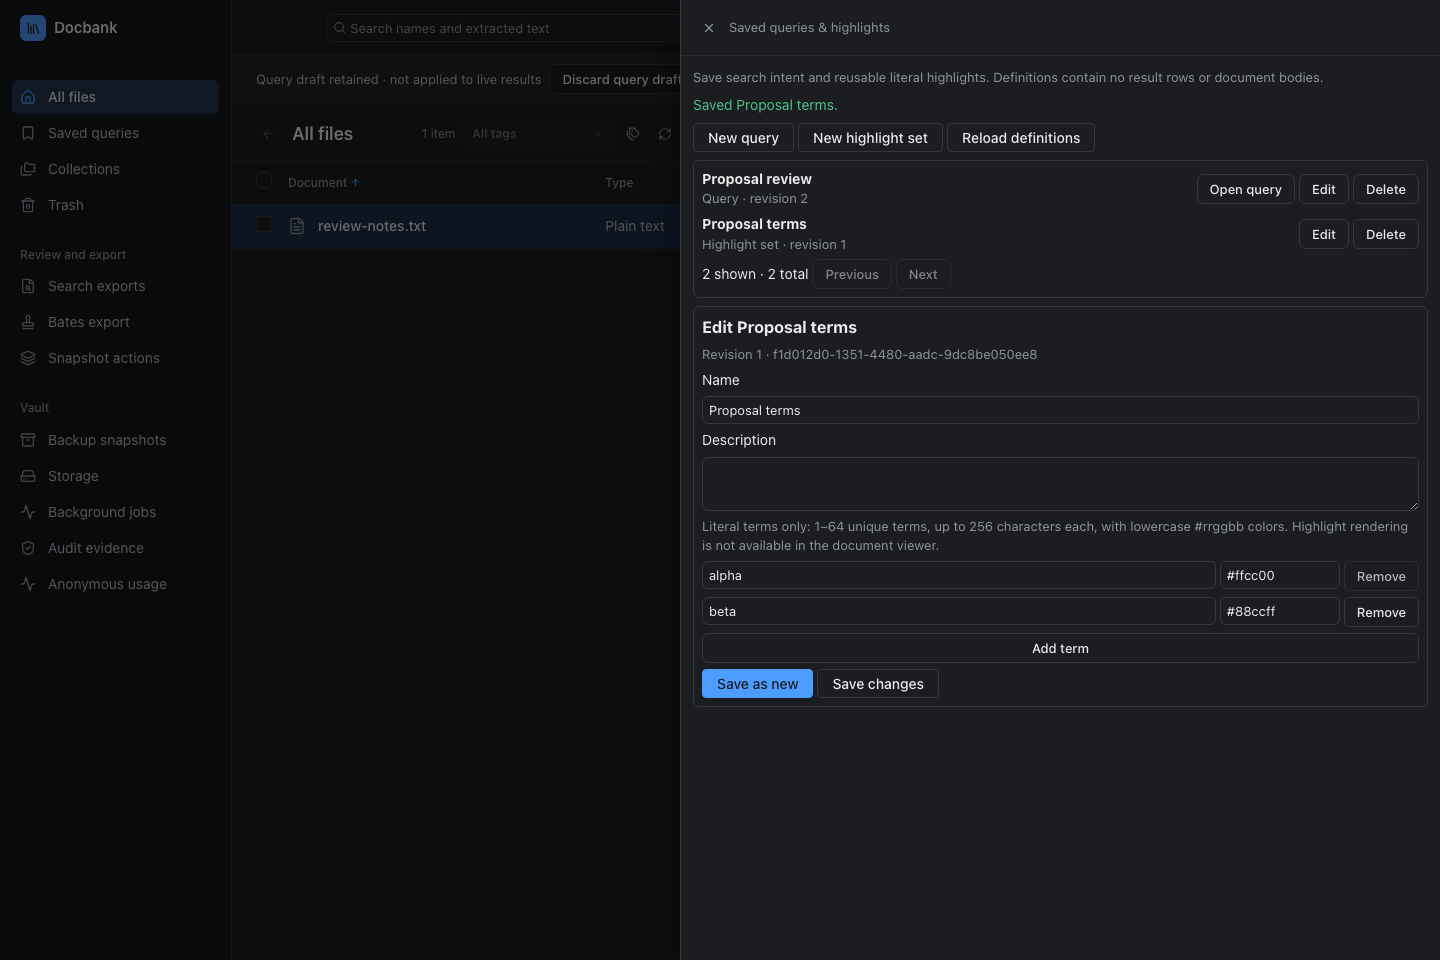Close the Saved queries & highlights panel
The height and width of the screenshot is (960, 1440).
pyautogui.click(x=709, y=28)
